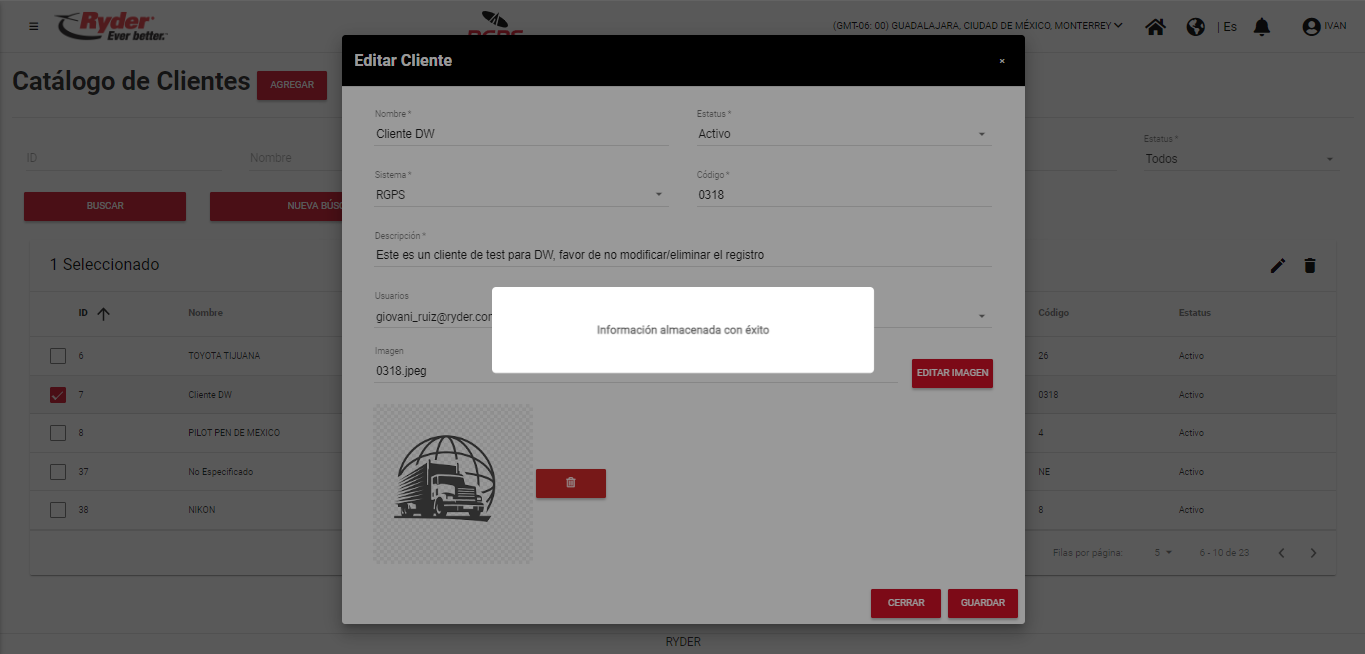Go to home via house icon
This screenshot has width=1365, height=654.
(1155, 27)
